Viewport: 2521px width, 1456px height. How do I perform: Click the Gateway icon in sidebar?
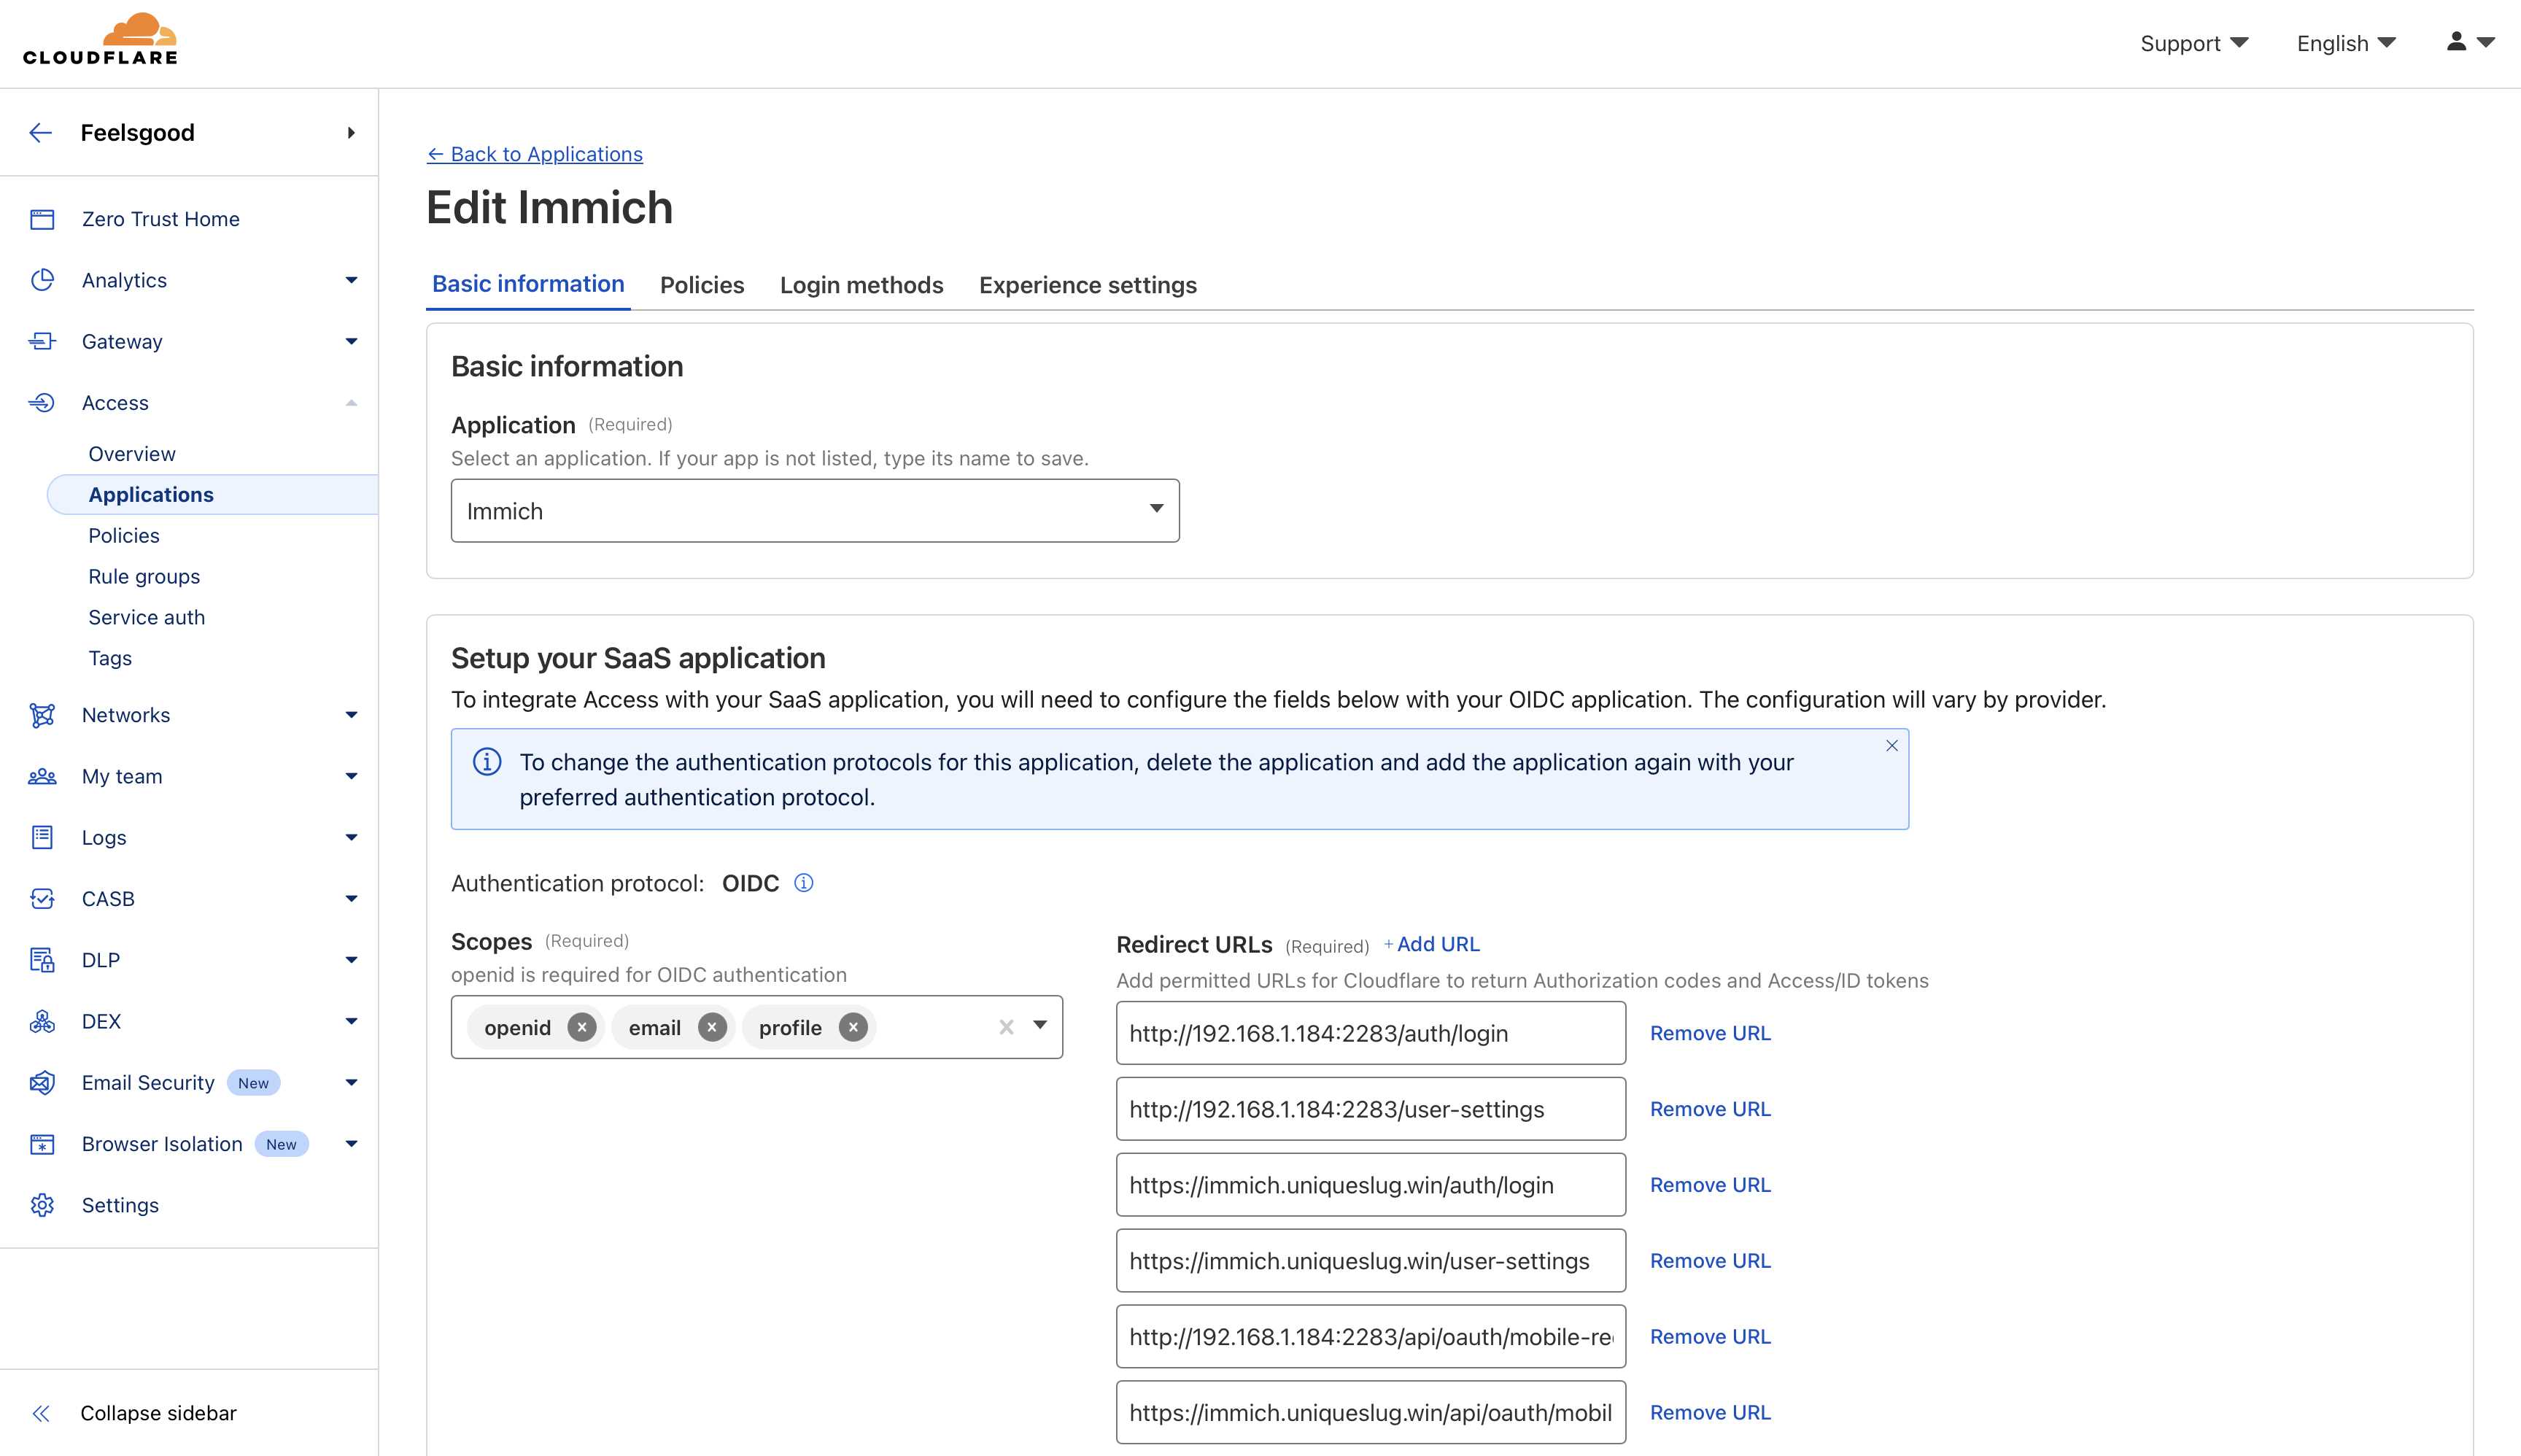point(42,342)
